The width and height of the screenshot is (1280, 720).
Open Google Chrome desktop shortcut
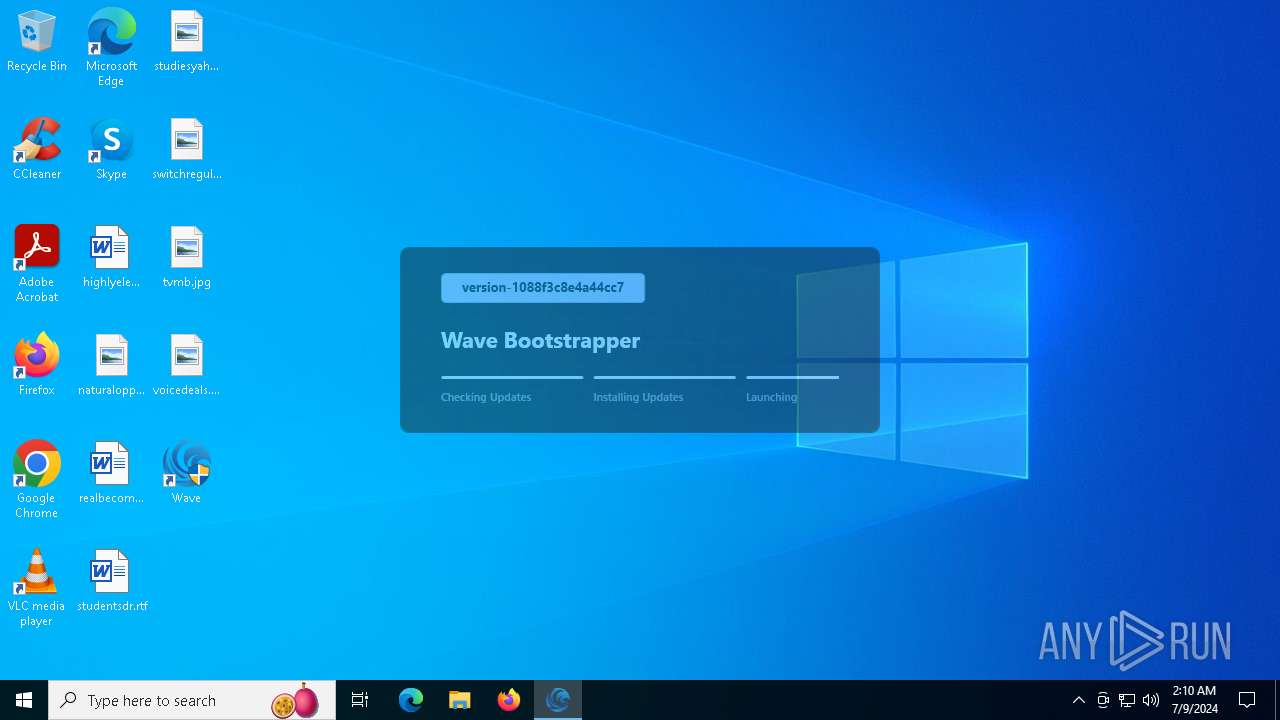37,479
